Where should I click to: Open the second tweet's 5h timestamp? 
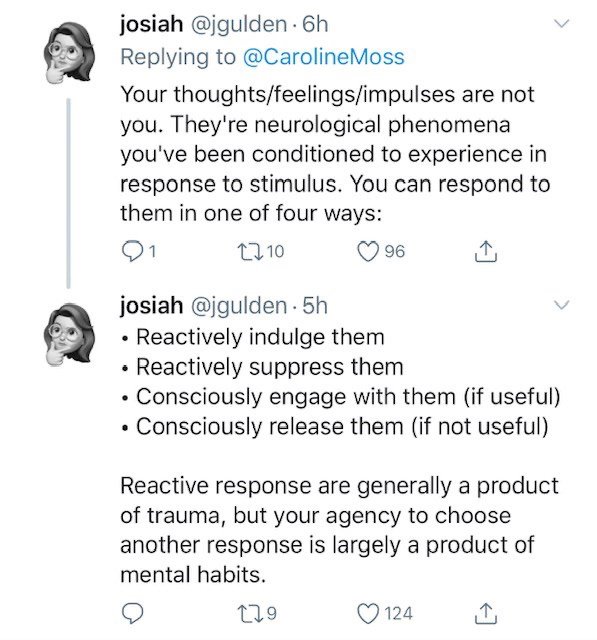(x=315, y=306)
